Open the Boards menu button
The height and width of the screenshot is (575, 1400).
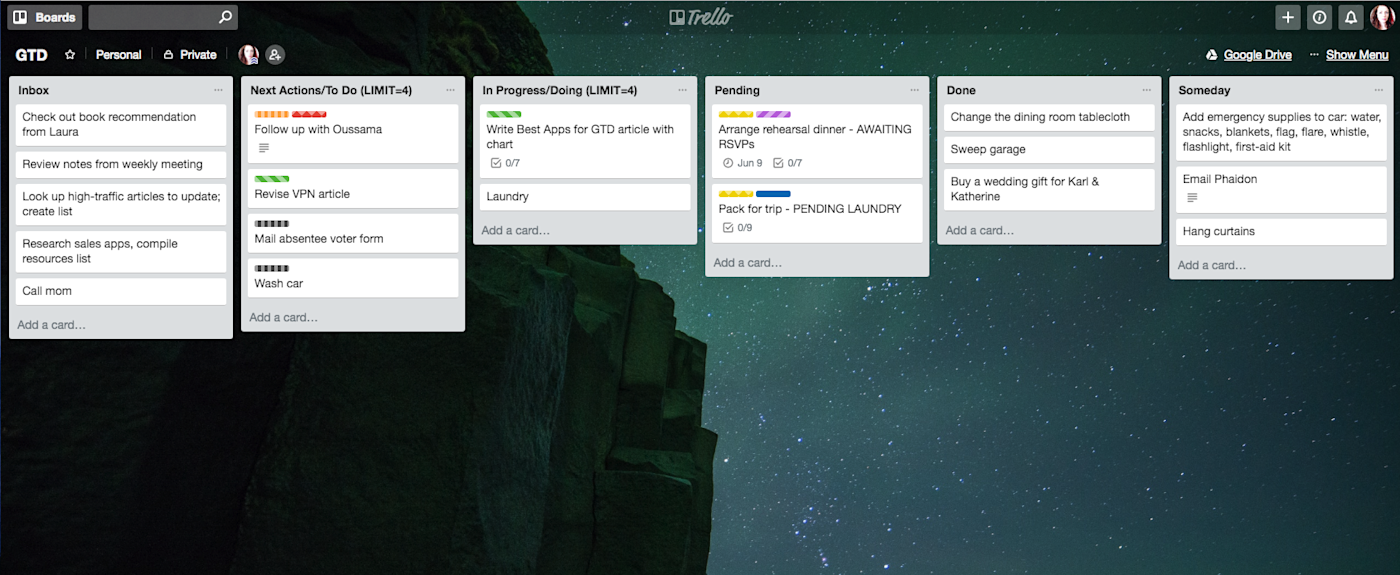[43, 17]
